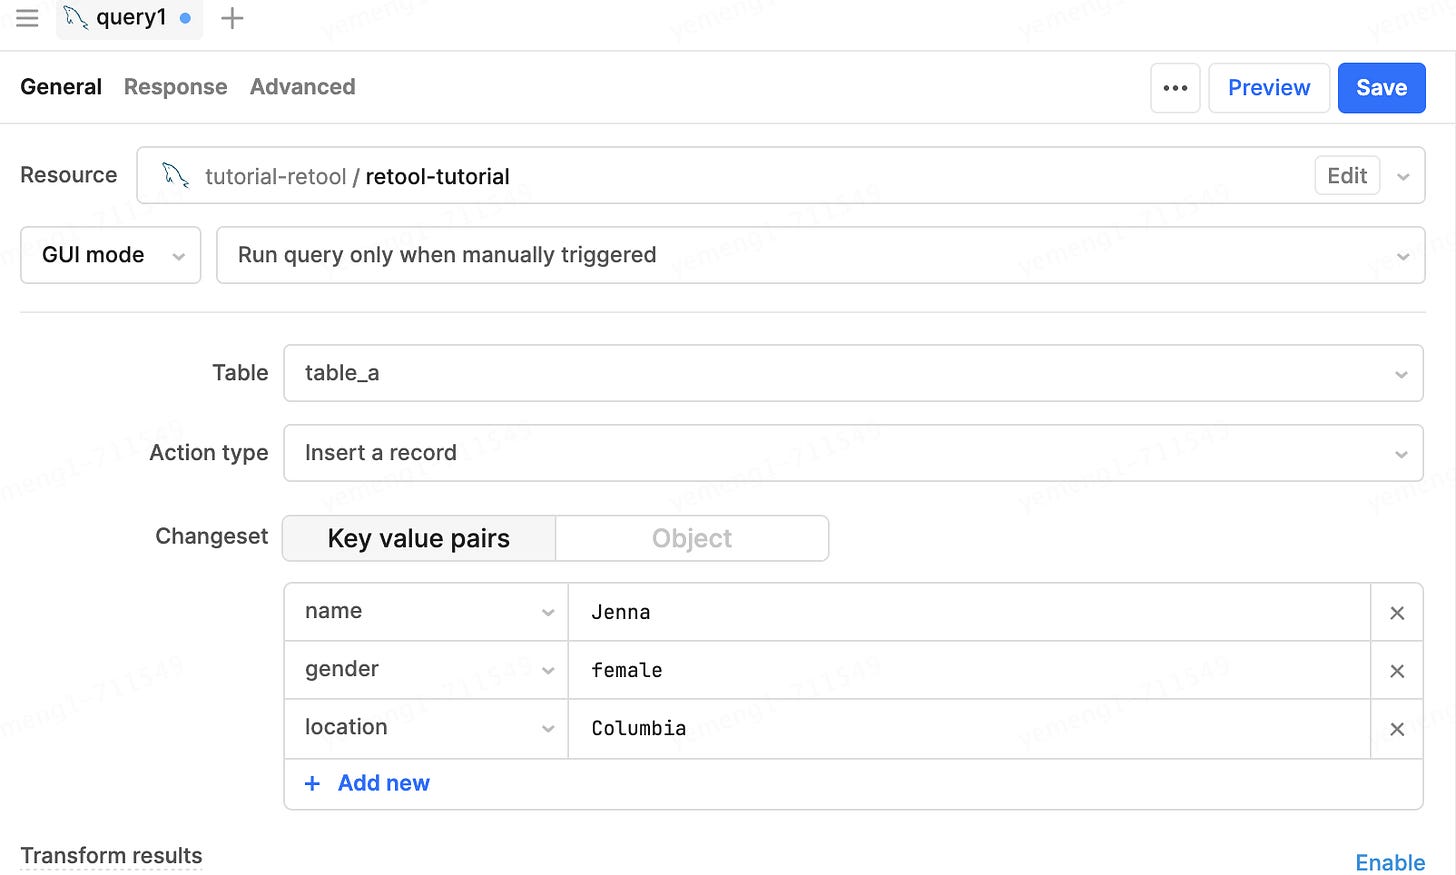Image resolution: width=1456 pixels, height=875 pixels.
Task: Open the Action type dropdown
Action: 853,453
